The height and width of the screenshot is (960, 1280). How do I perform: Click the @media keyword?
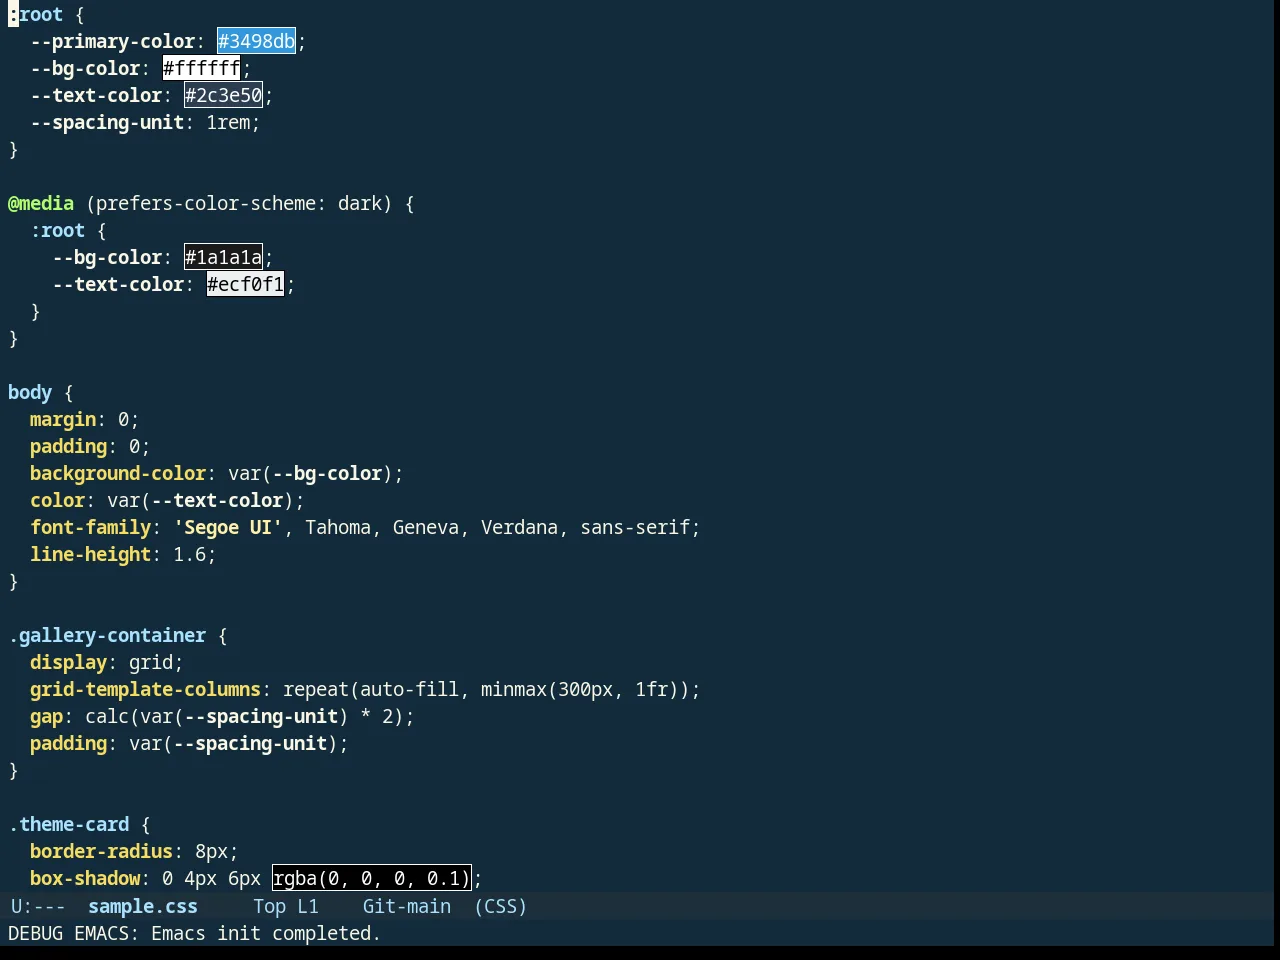tap(41, 203)
